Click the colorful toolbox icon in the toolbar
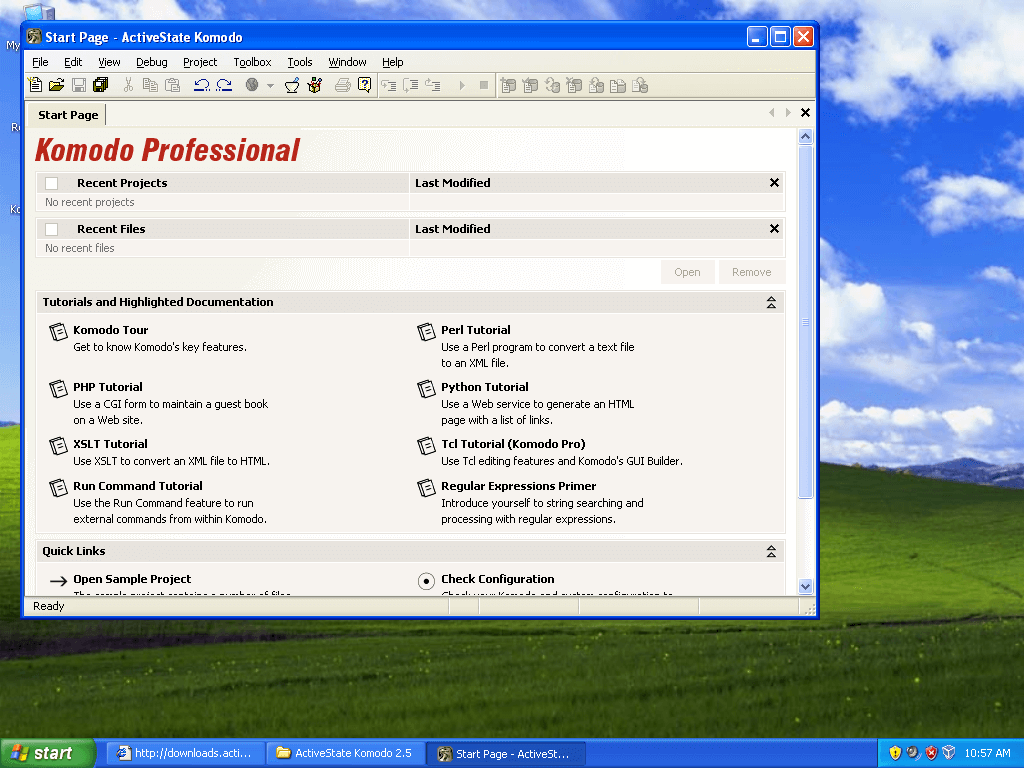This screenshot has height=768, width=1024. 315,85
